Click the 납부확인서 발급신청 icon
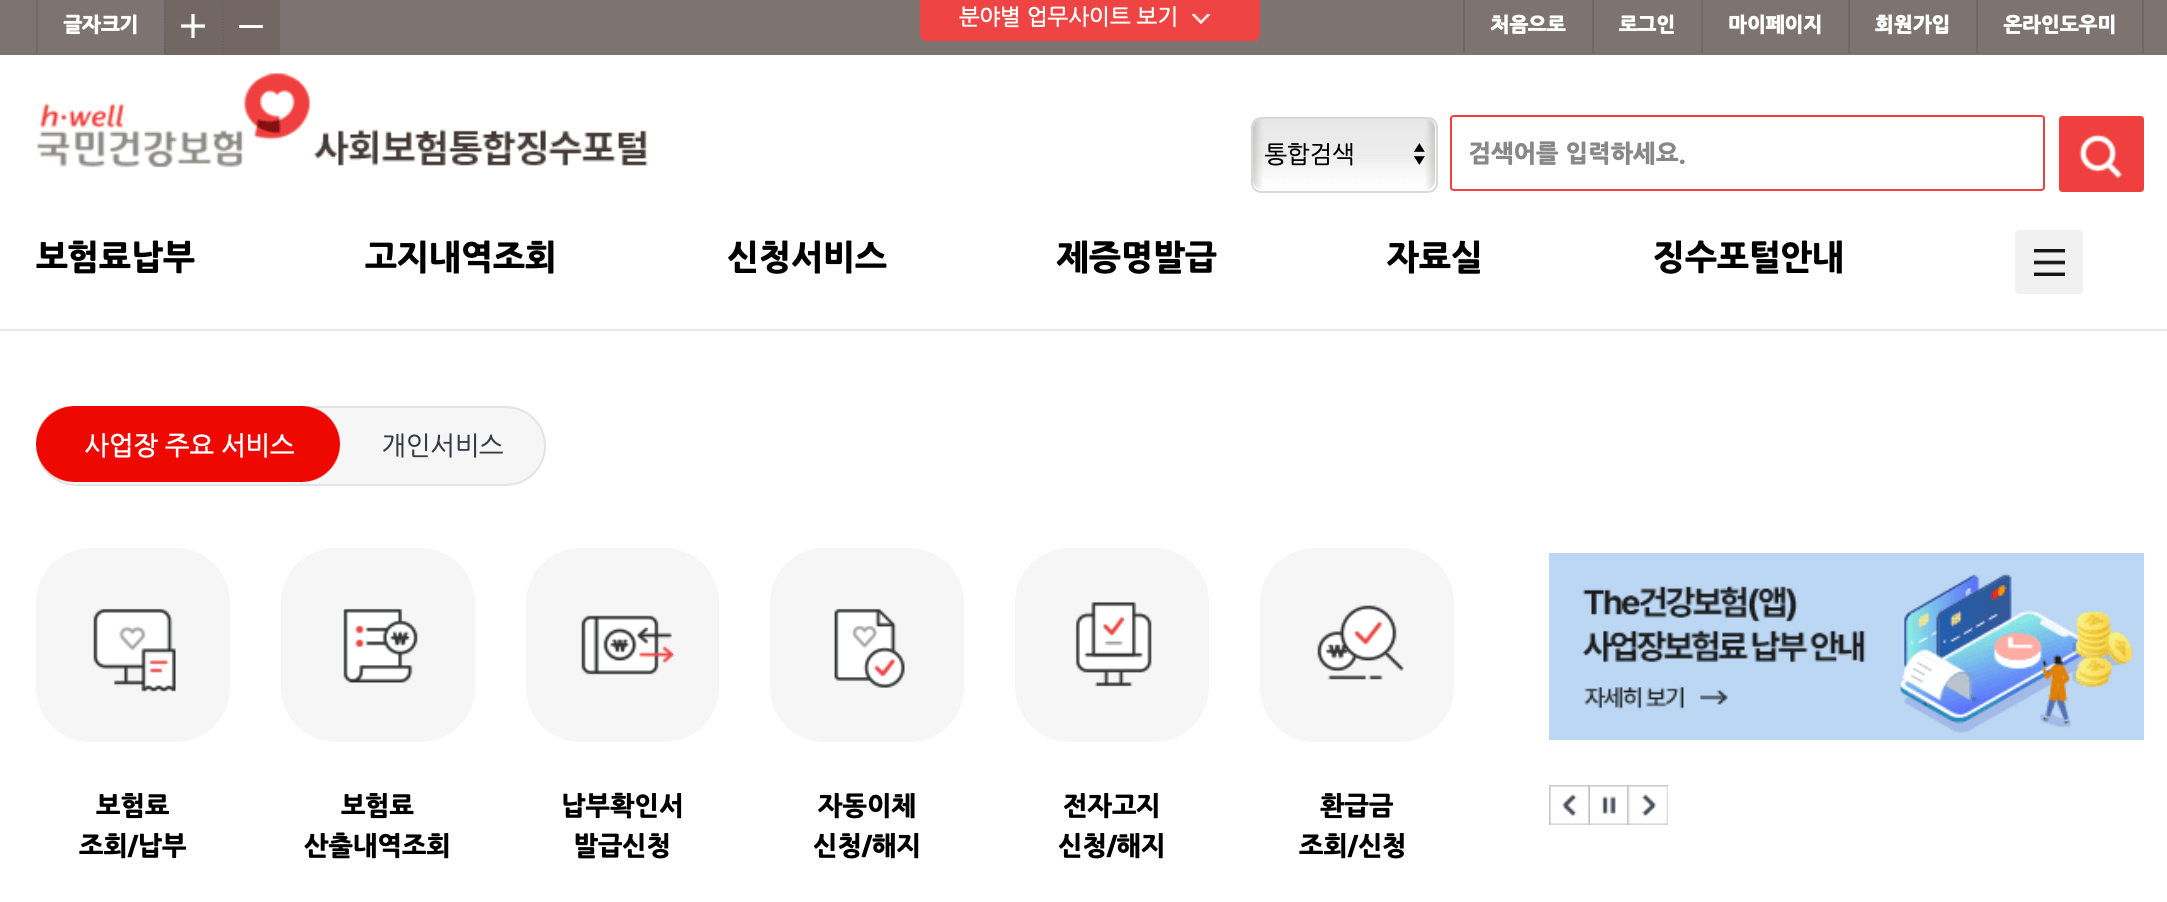This screenshot has width=2167, height=902. [622, 645]
